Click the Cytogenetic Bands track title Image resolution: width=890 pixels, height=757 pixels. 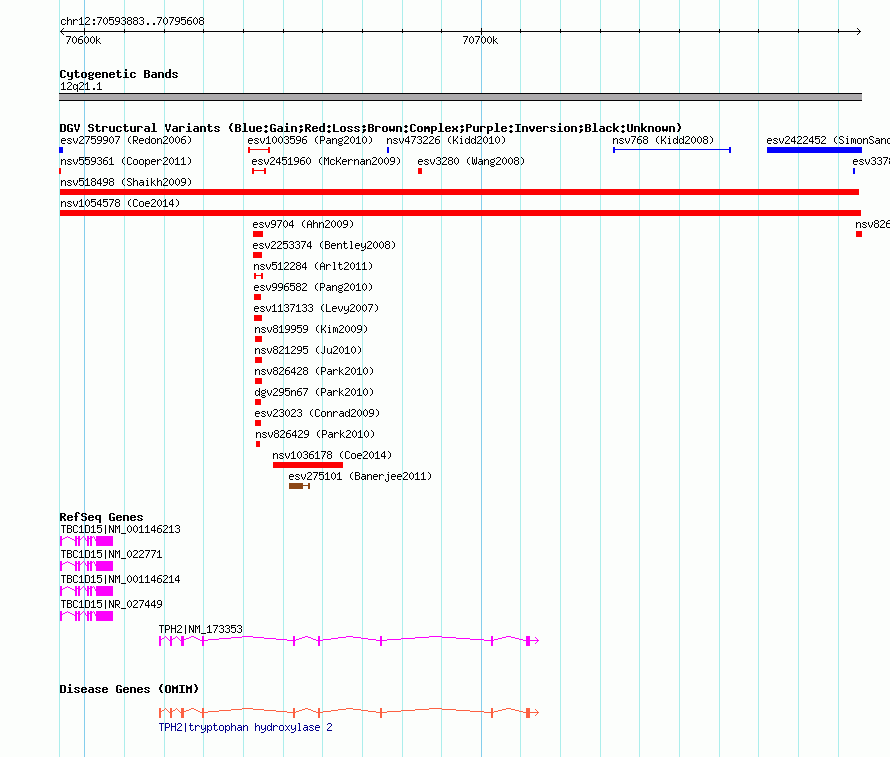coord(119,74)
